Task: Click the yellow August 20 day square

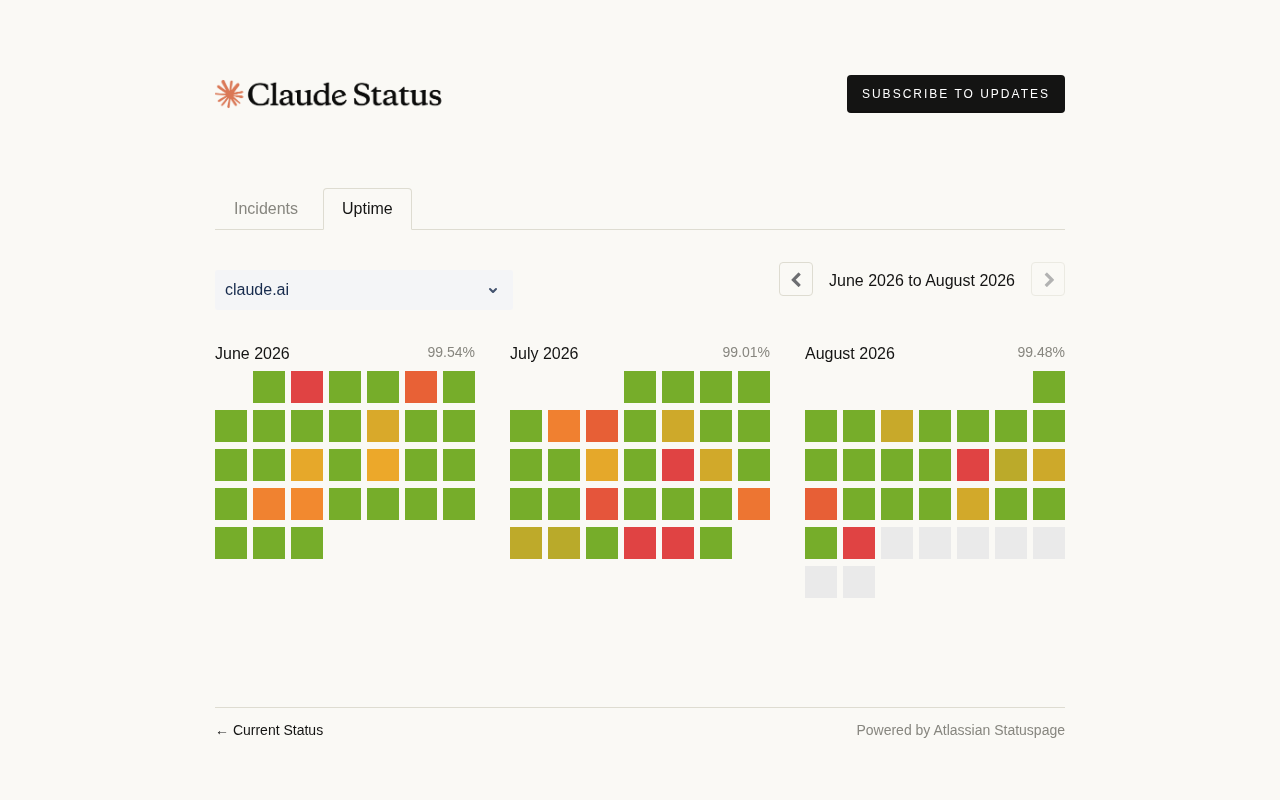Action: [973, 504]
